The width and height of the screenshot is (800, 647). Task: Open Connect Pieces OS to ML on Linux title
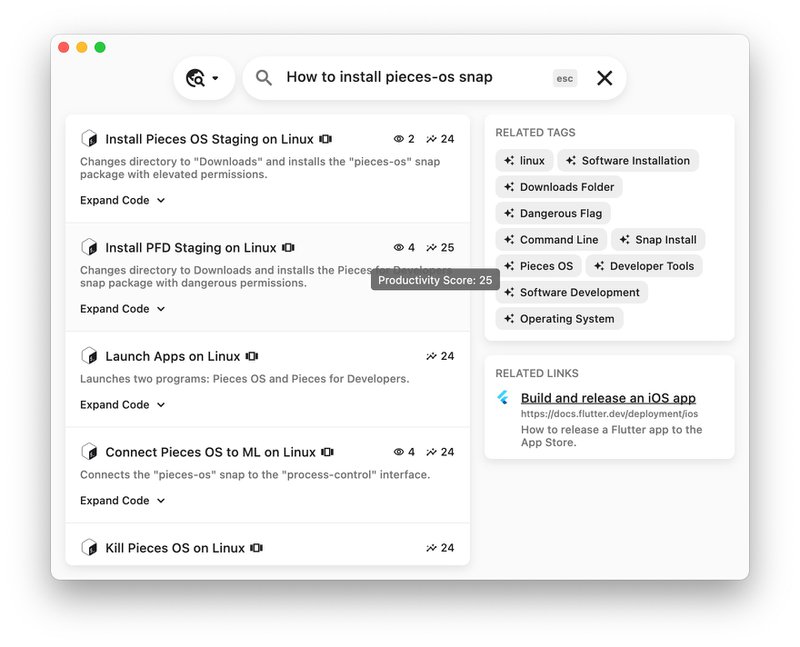(x=210, y=453)
